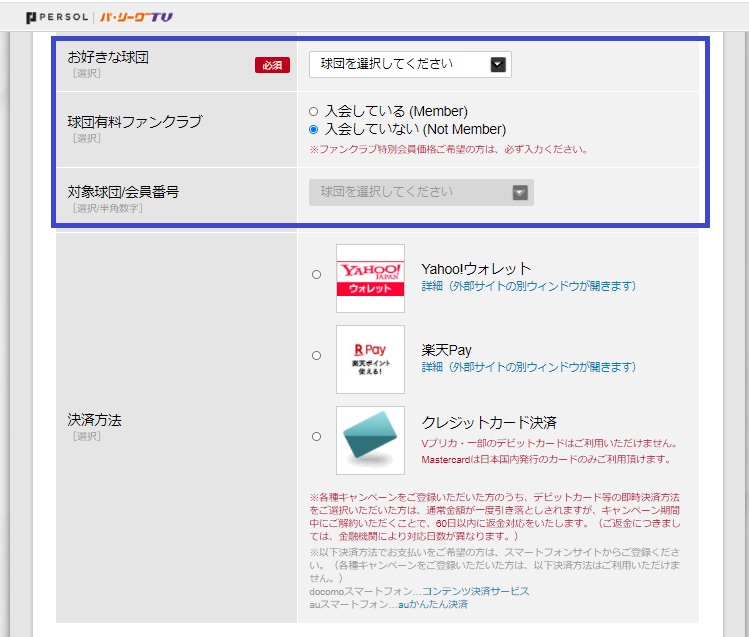Open Yahoo!ウォレット 詳細 external link
The image size is (749, 637).
pyautogui.click(x=528, y=286)
